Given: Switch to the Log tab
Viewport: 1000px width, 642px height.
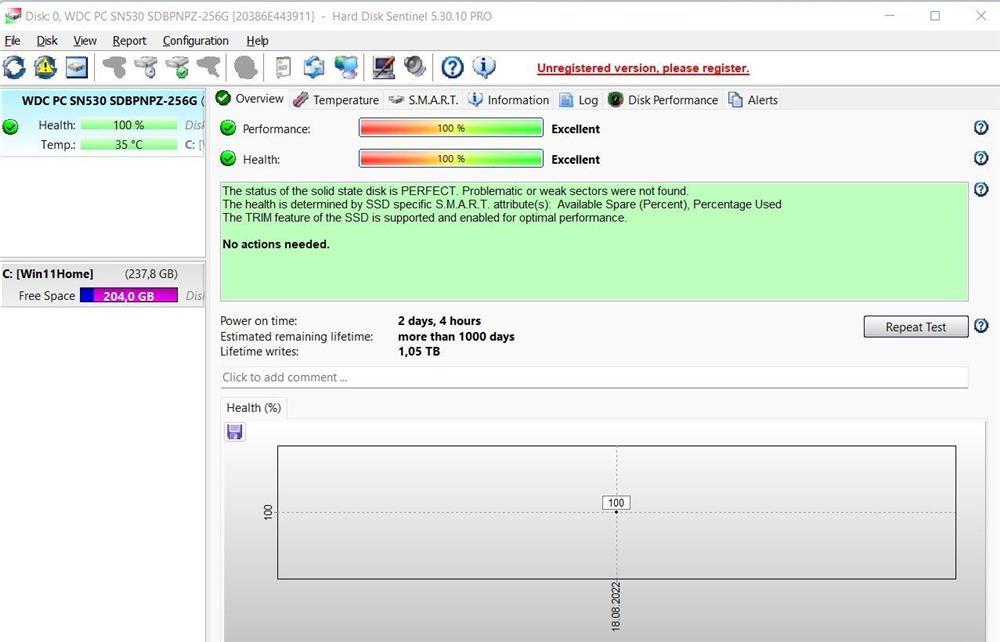Looking at the screenshot, I should click(x=578, y=100).
